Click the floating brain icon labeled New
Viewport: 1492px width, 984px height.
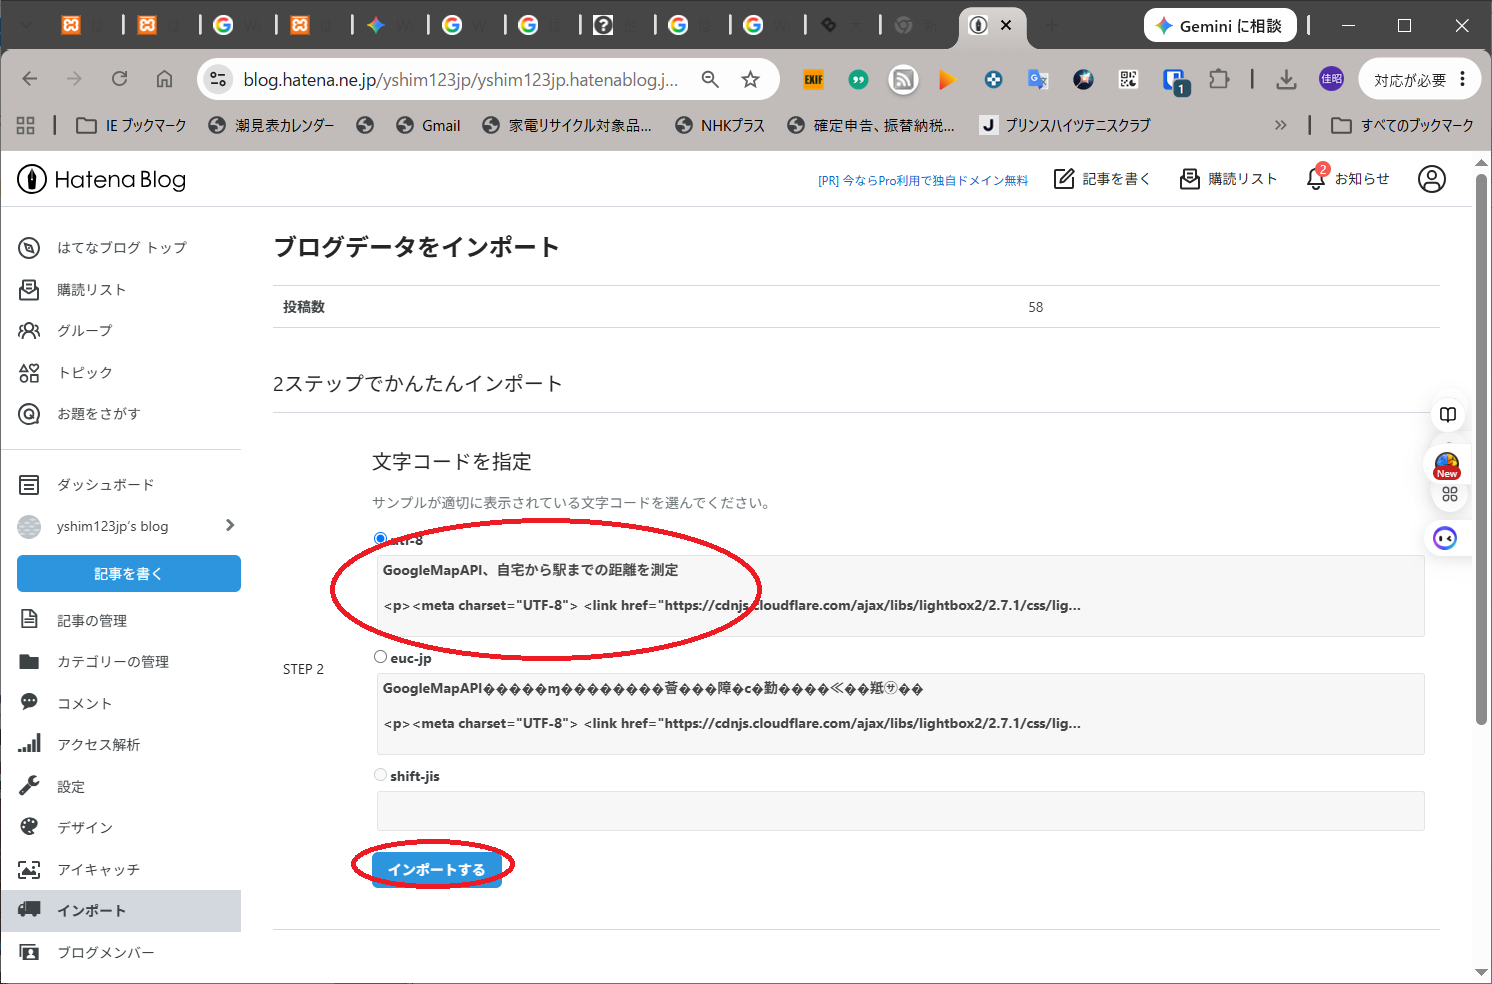(x=1447, y=465)
